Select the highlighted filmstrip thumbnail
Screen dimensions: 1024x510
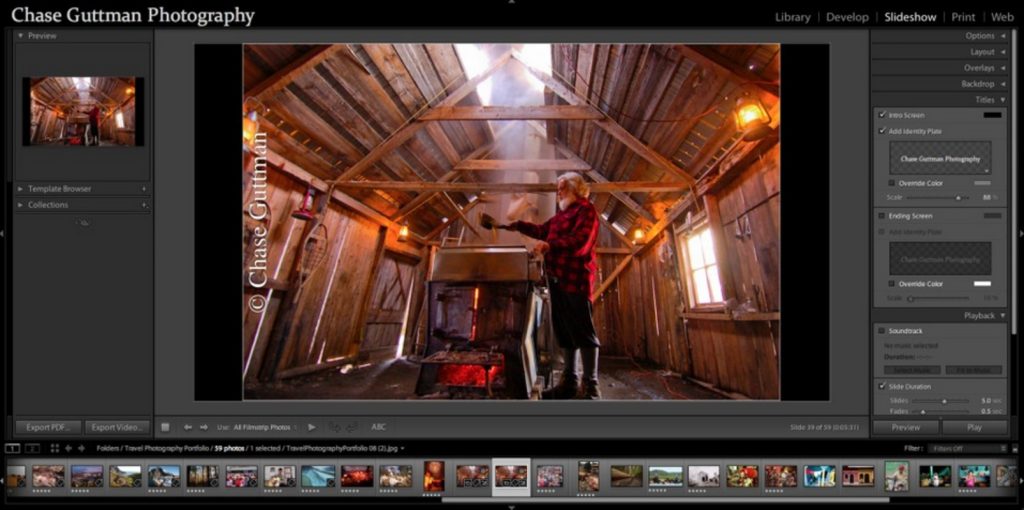pos(511,477)
